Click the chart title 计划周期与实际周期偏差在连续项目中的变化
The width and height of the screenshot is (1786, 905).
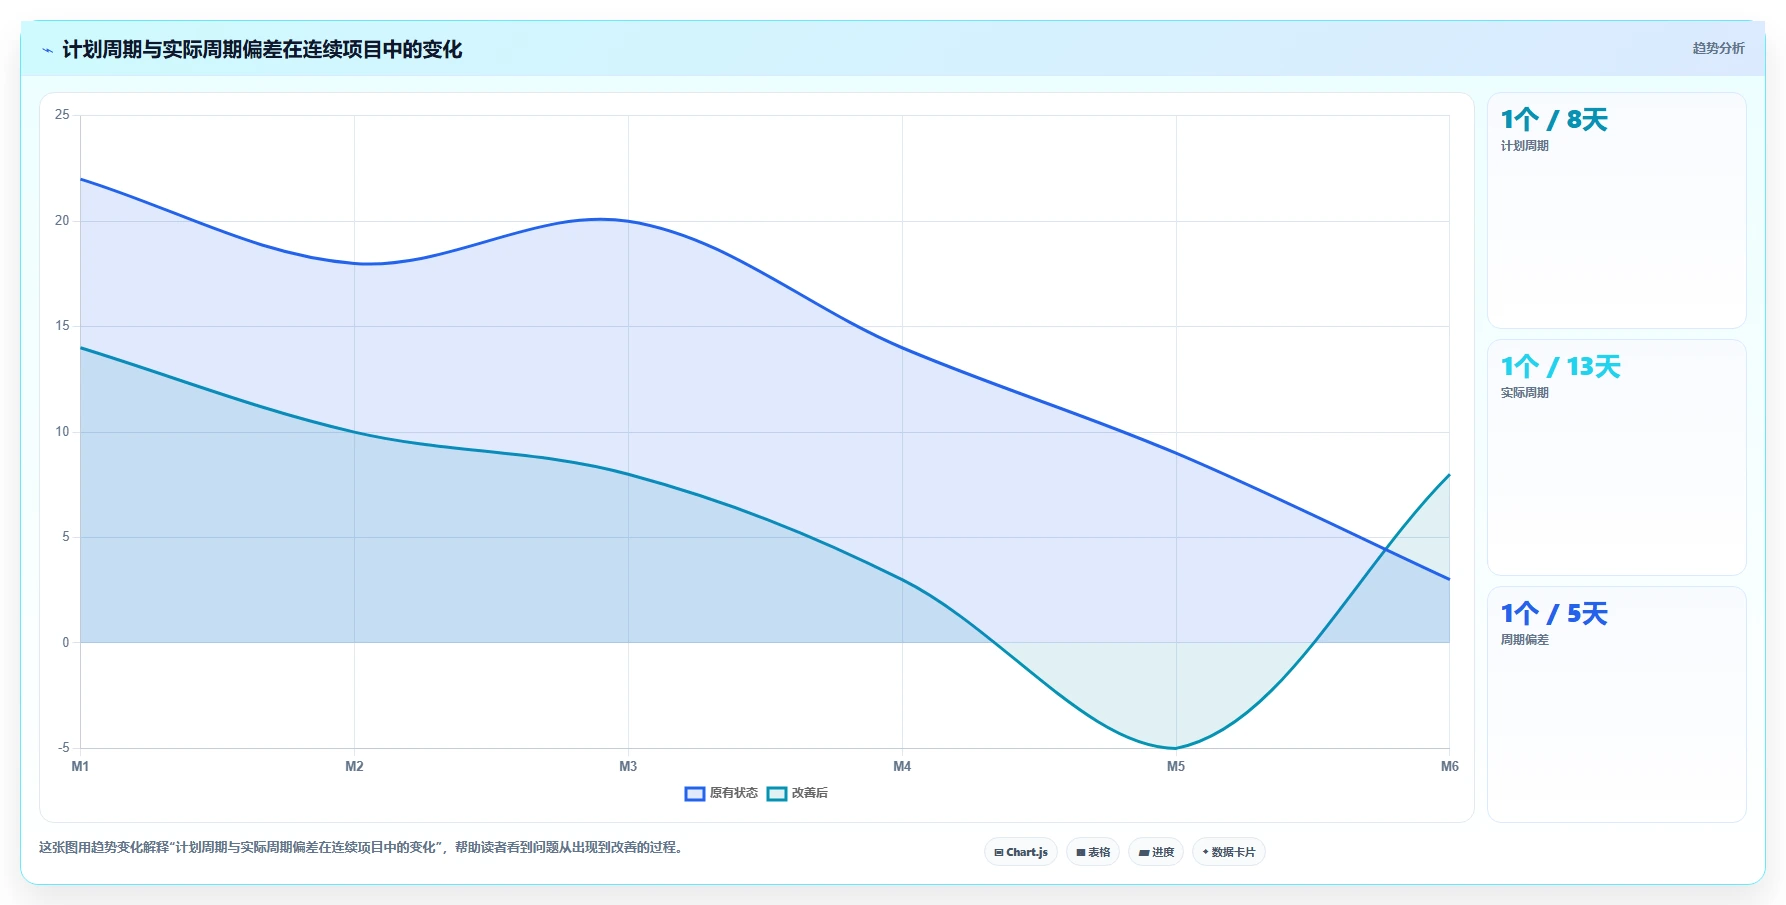tap(262, 50)
